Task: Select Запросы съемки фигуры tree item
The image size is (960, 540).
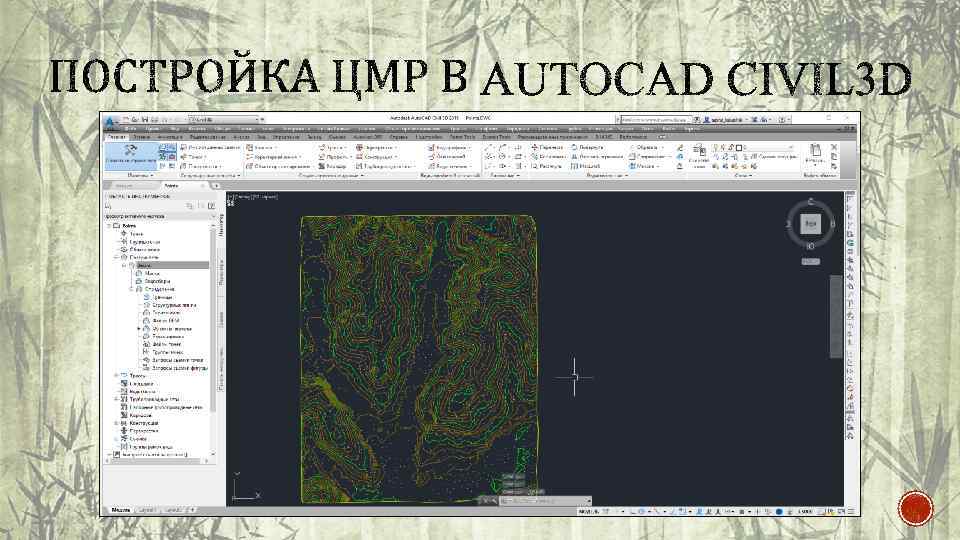Action: point(181,368)
